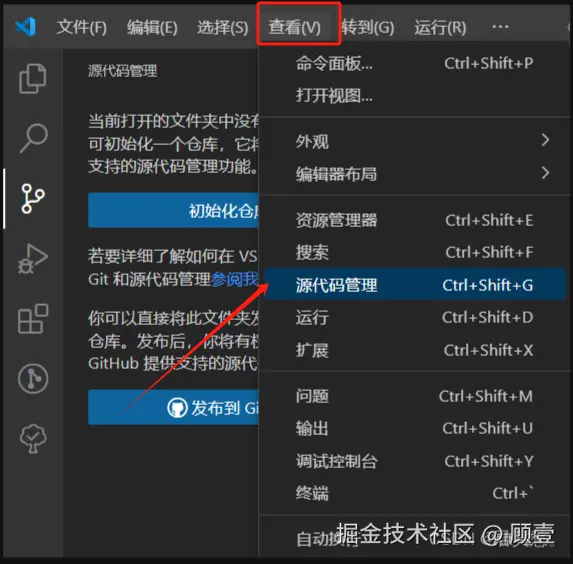Viewport: 573px width, 564px height.
Task: Select 终端 menu entry
Action: click(415, 493)
